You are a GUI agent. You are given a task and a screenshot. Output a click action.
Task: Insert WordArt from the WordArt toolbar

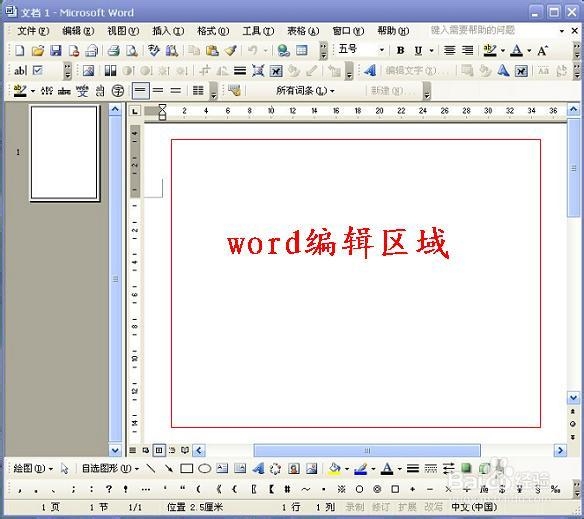click(x=369, y=70)
